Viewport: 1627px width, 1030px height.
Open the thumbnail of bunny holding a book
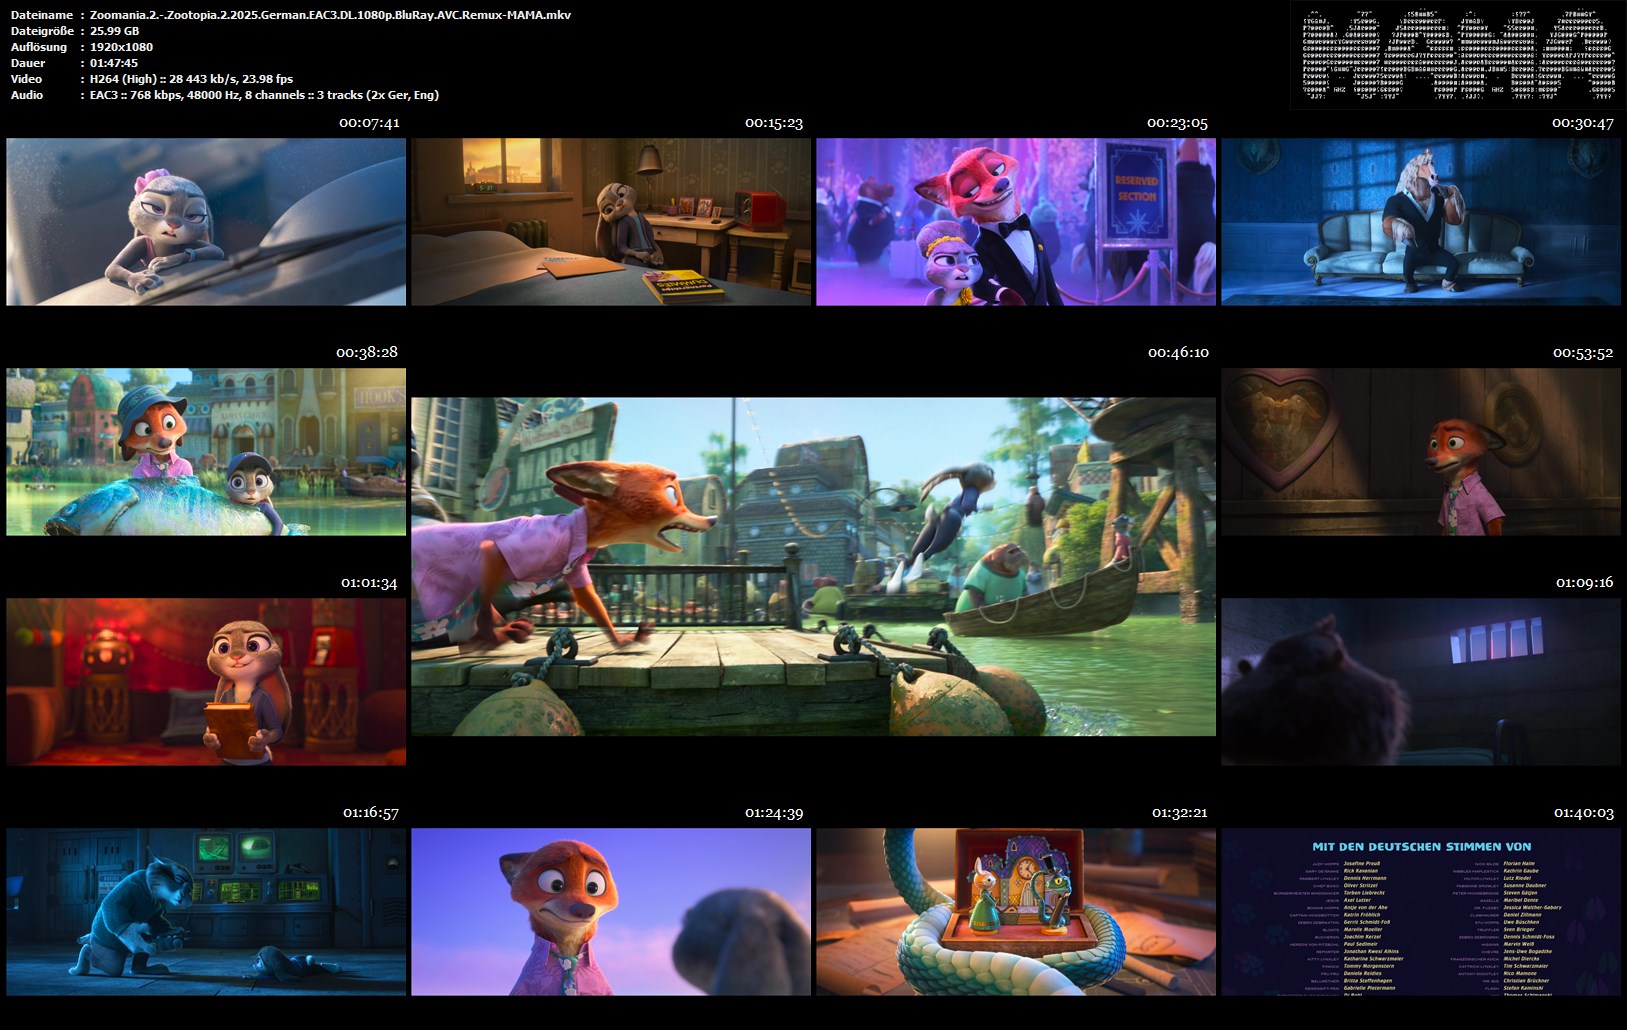(206, 682)
